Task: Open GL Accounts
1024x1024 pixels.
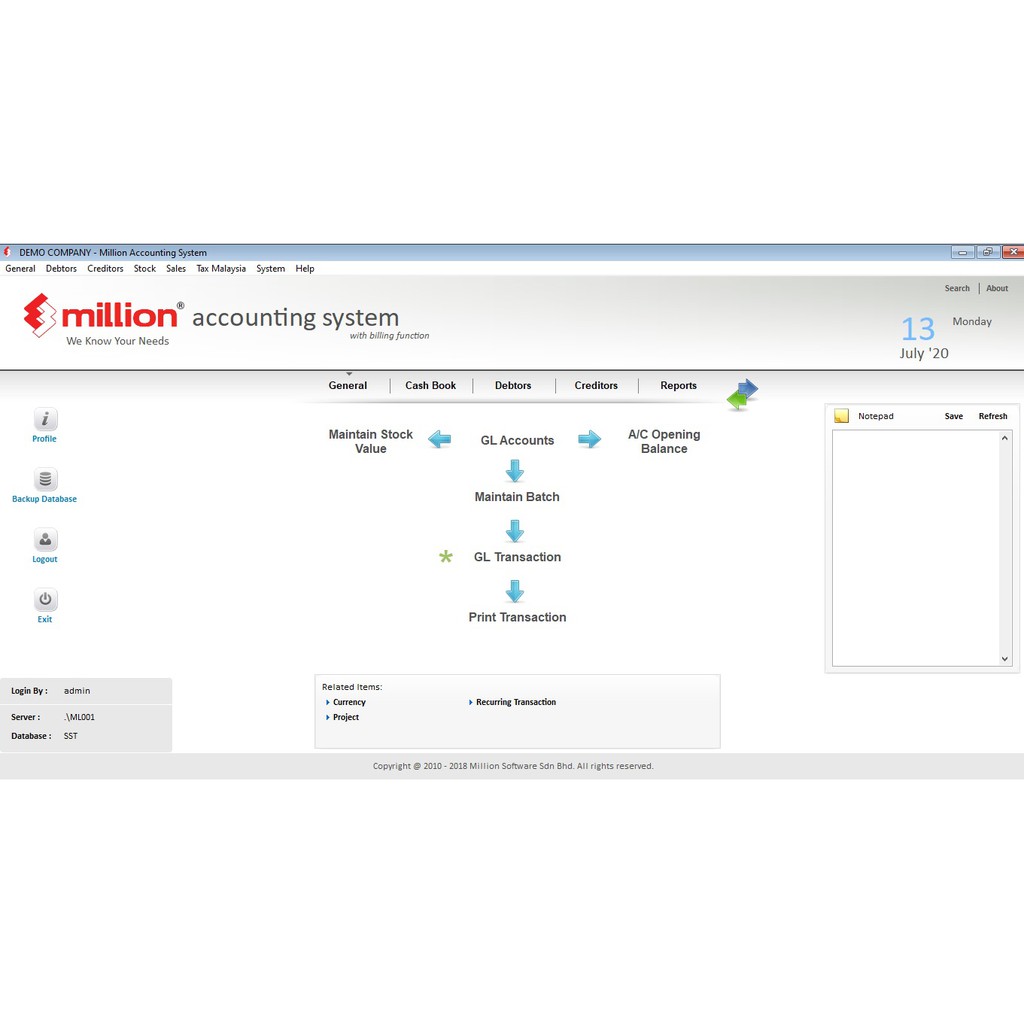Action: coord(517,441)
